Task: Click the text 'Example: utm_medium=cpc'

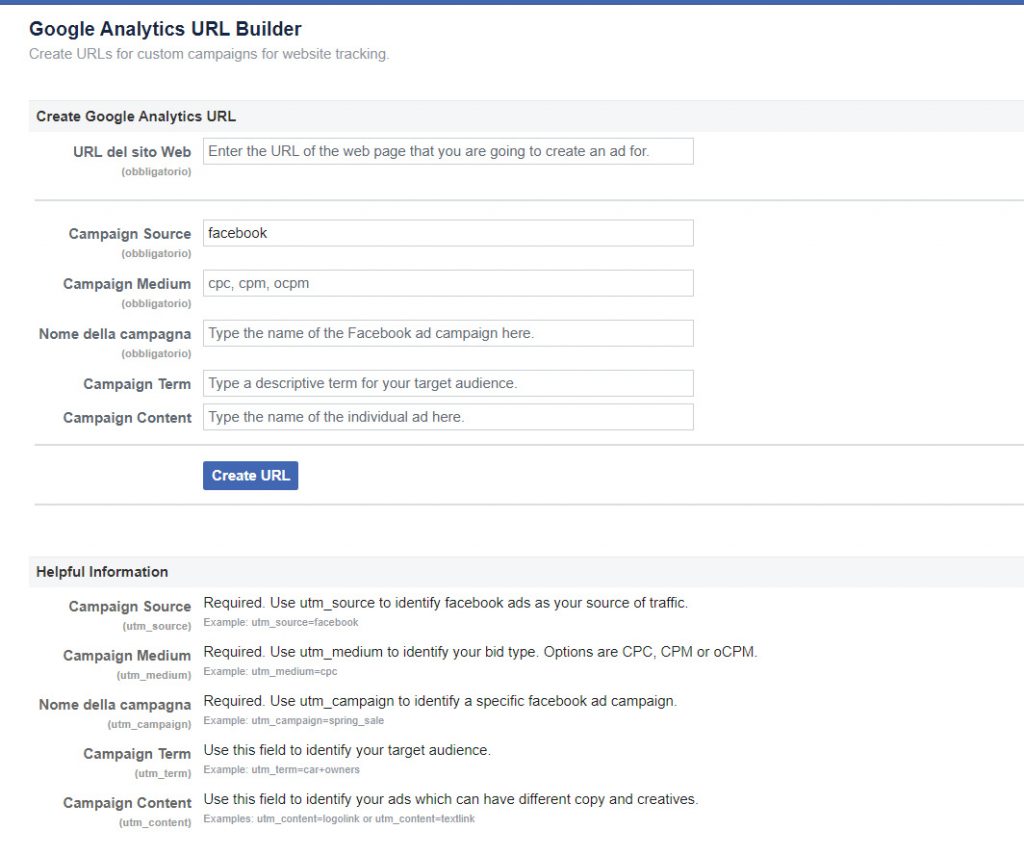Action: tap(270, 671)
